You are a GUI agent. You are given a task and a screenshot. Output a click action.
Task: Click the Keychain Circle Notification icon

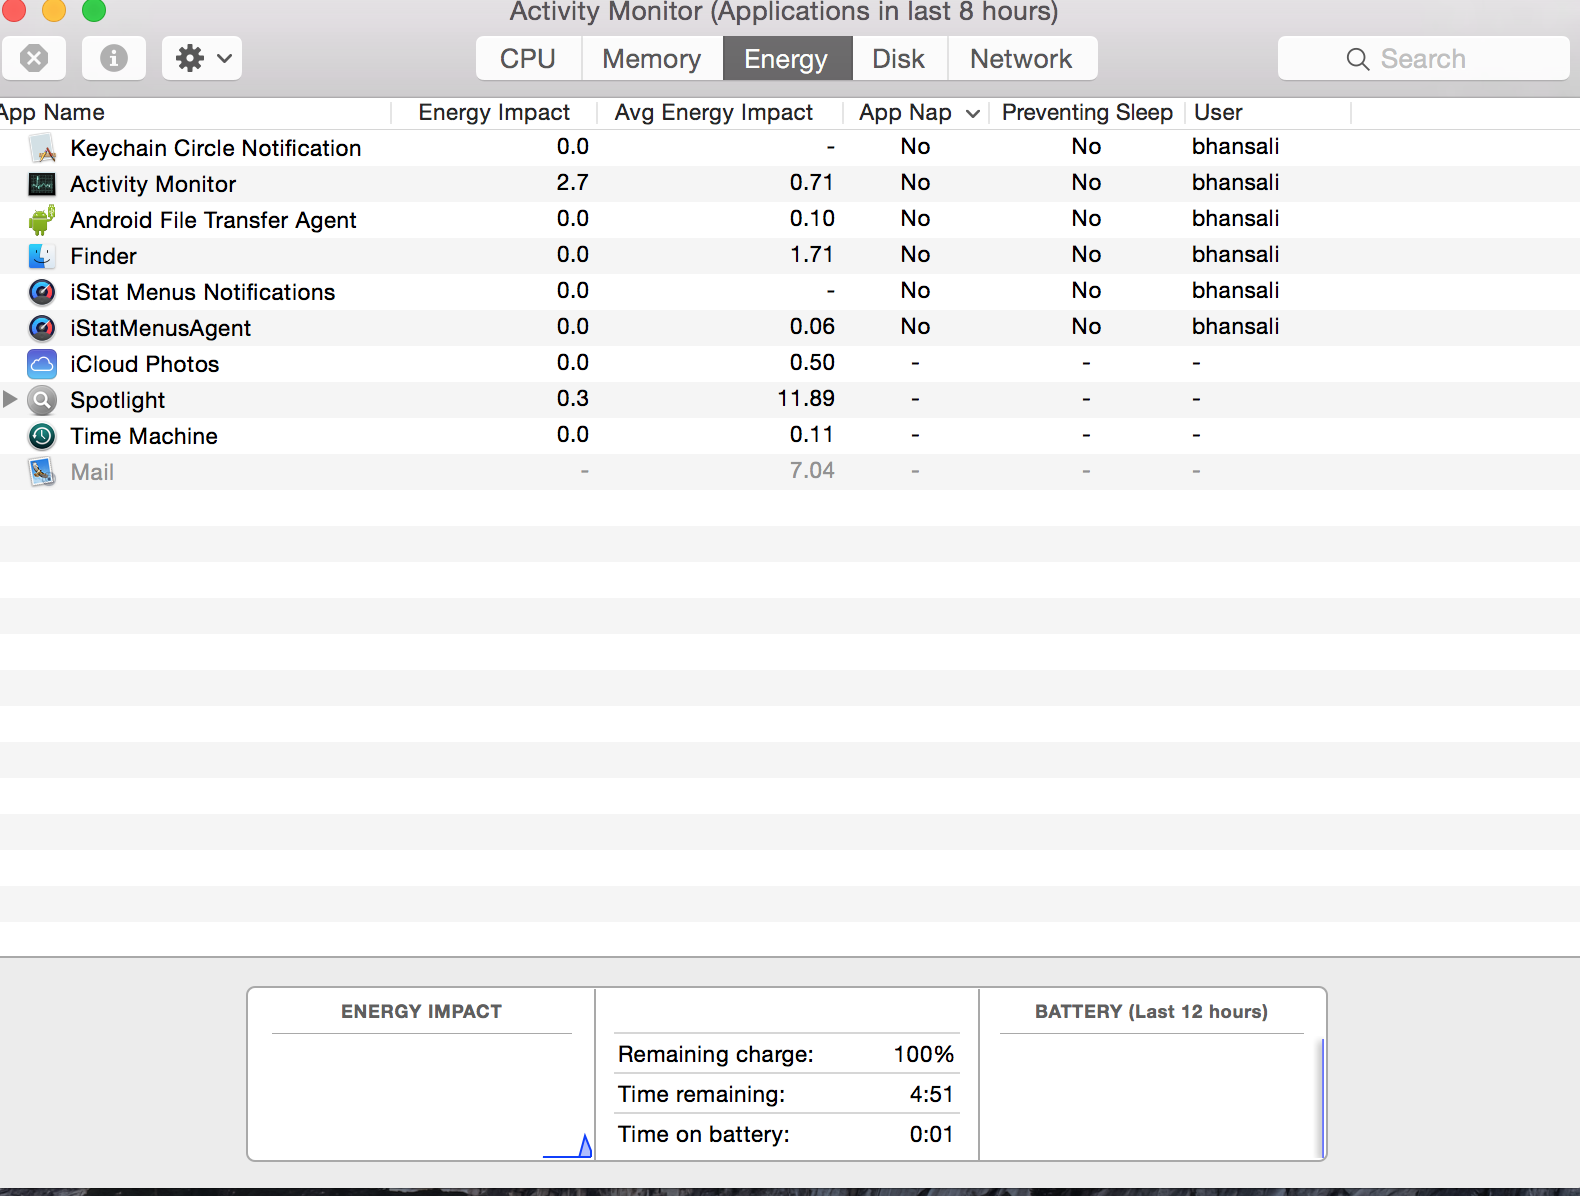click(42, 148)
